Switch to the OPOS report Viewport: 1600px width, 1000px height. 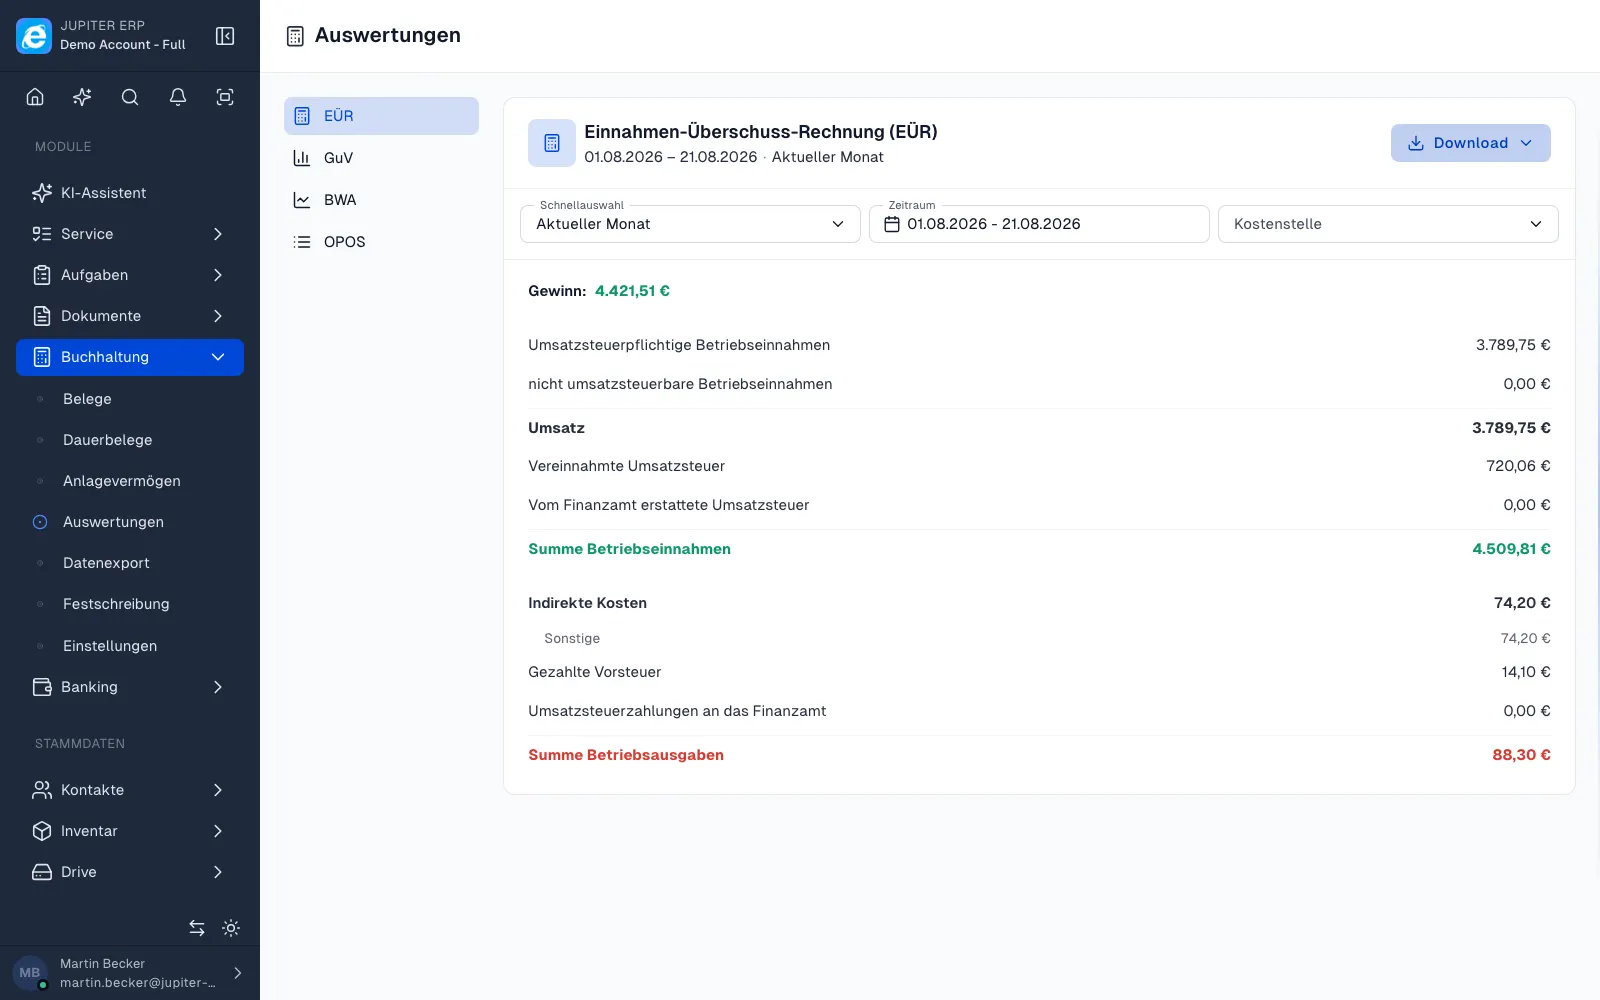(381, 242)
